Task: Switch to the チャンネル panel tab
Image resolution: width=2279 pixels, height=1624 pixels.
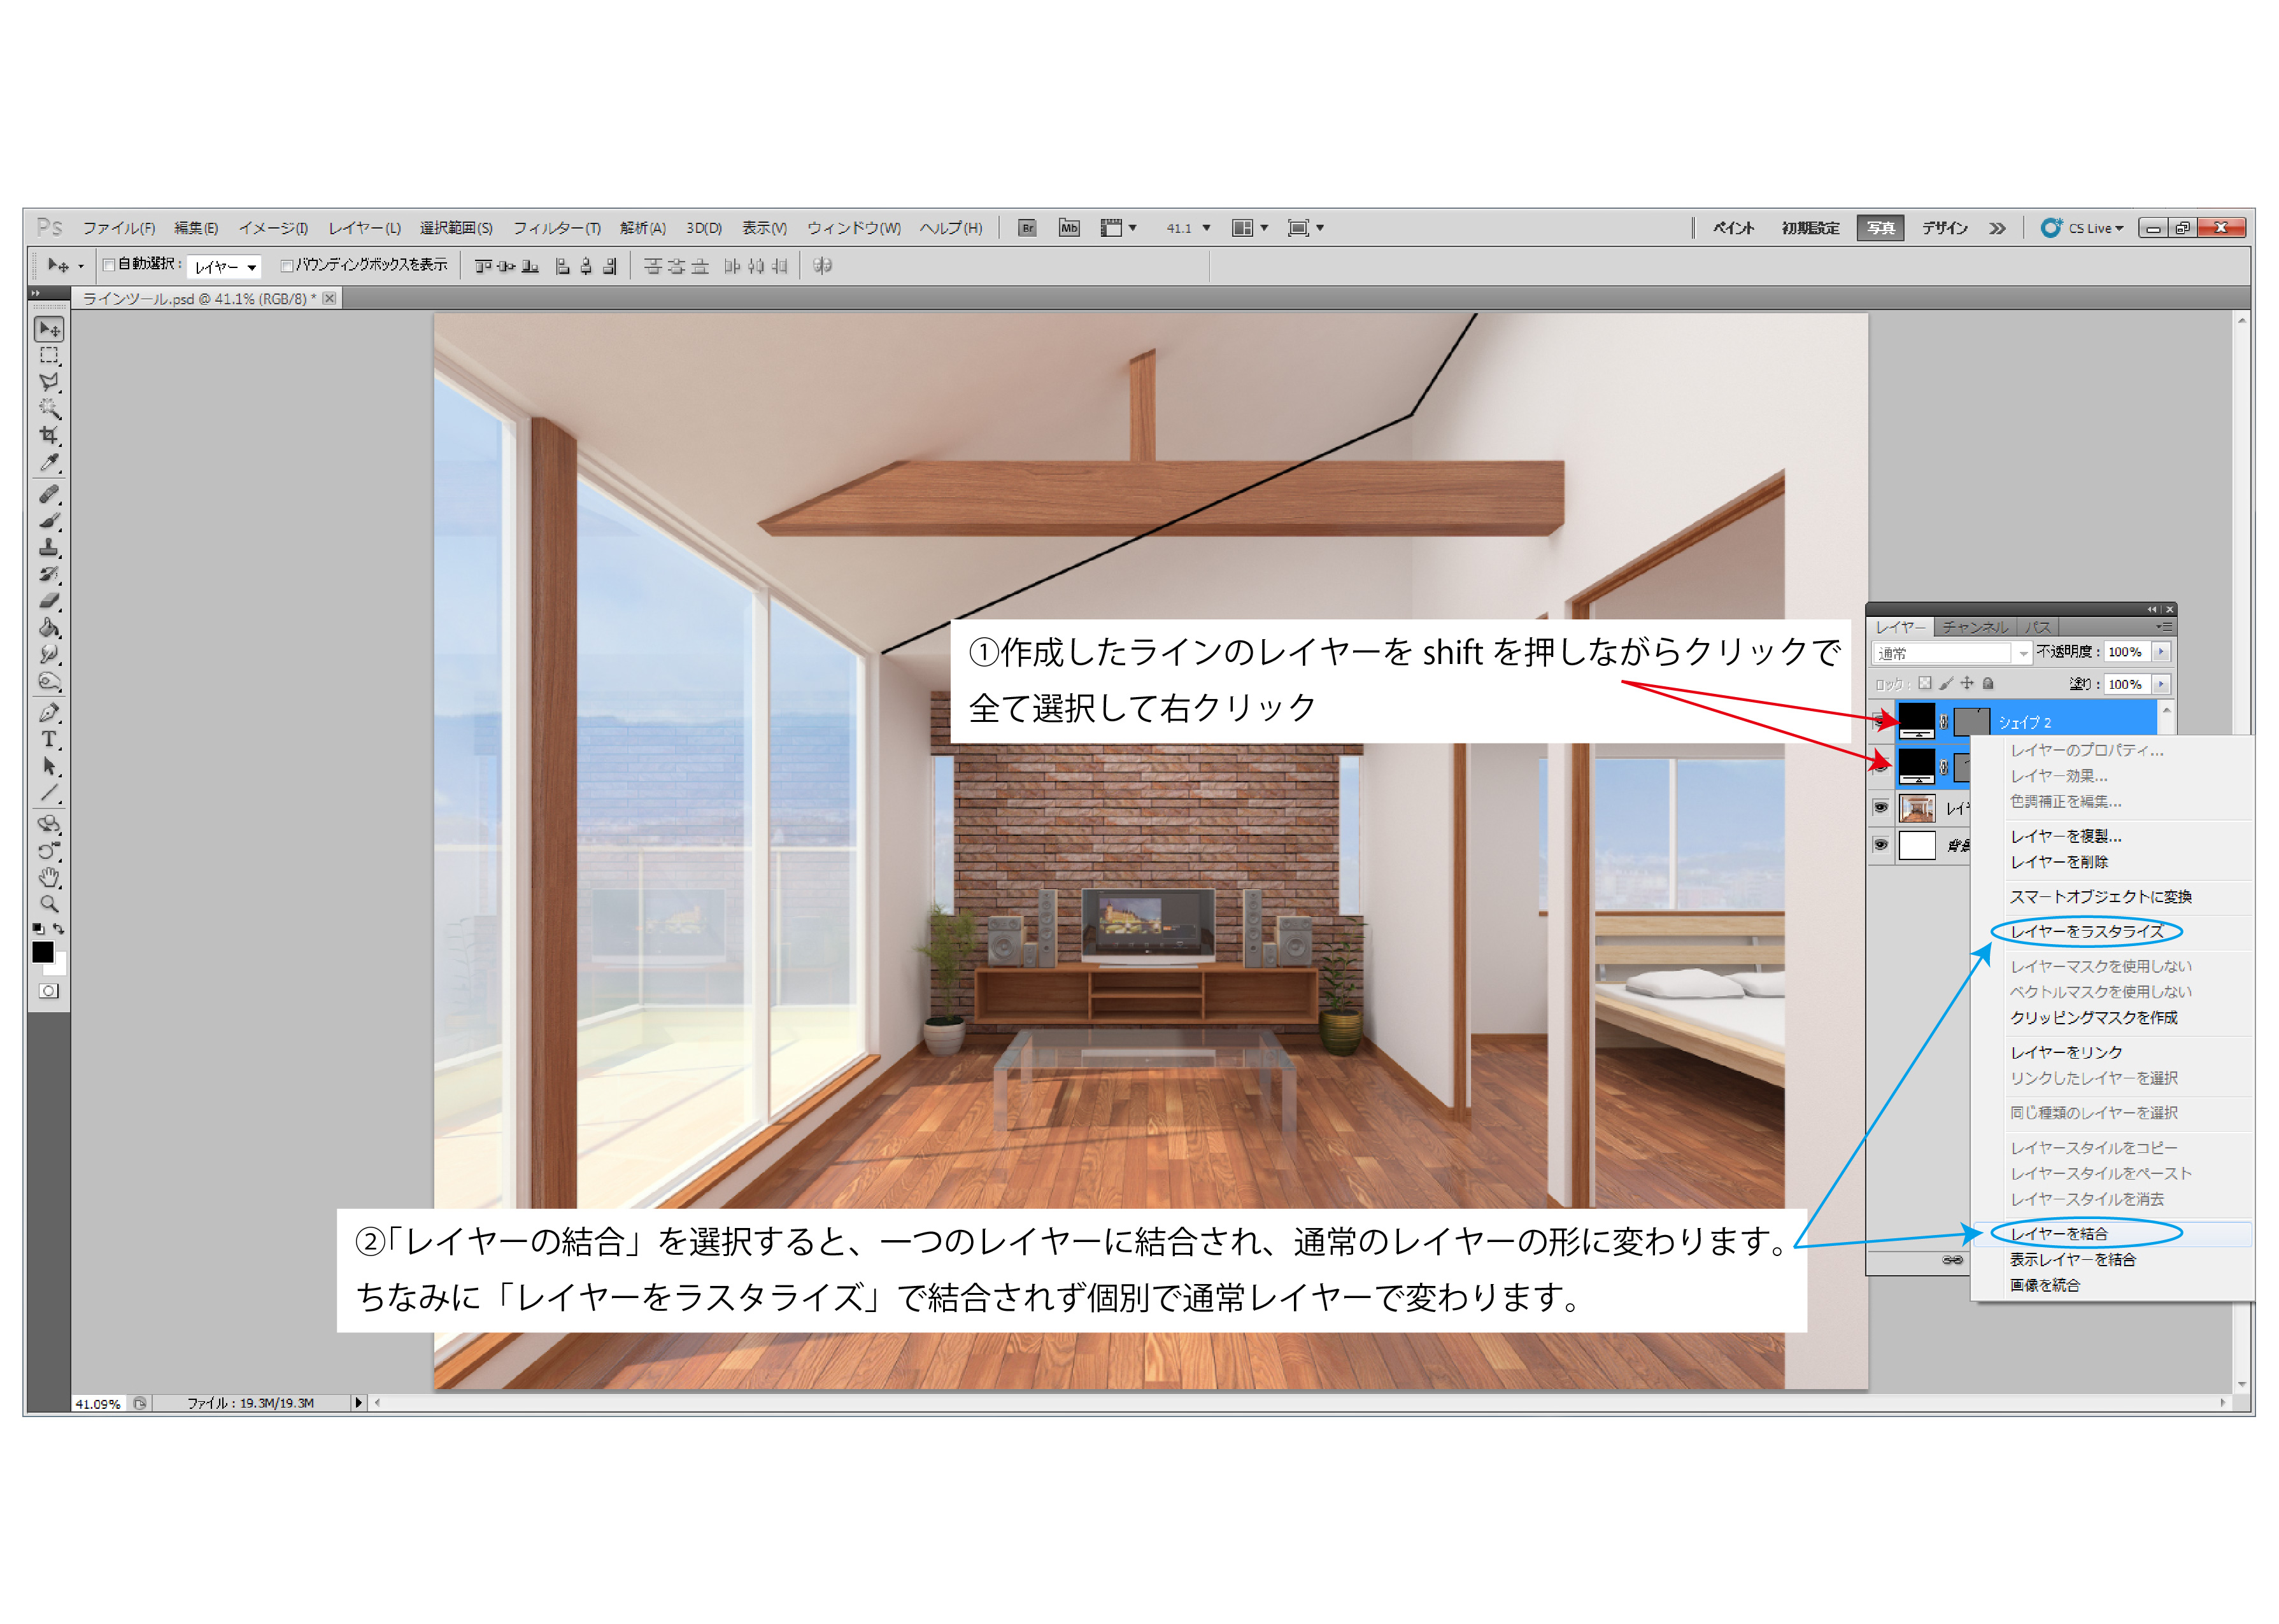Action: click(1975, 627)
